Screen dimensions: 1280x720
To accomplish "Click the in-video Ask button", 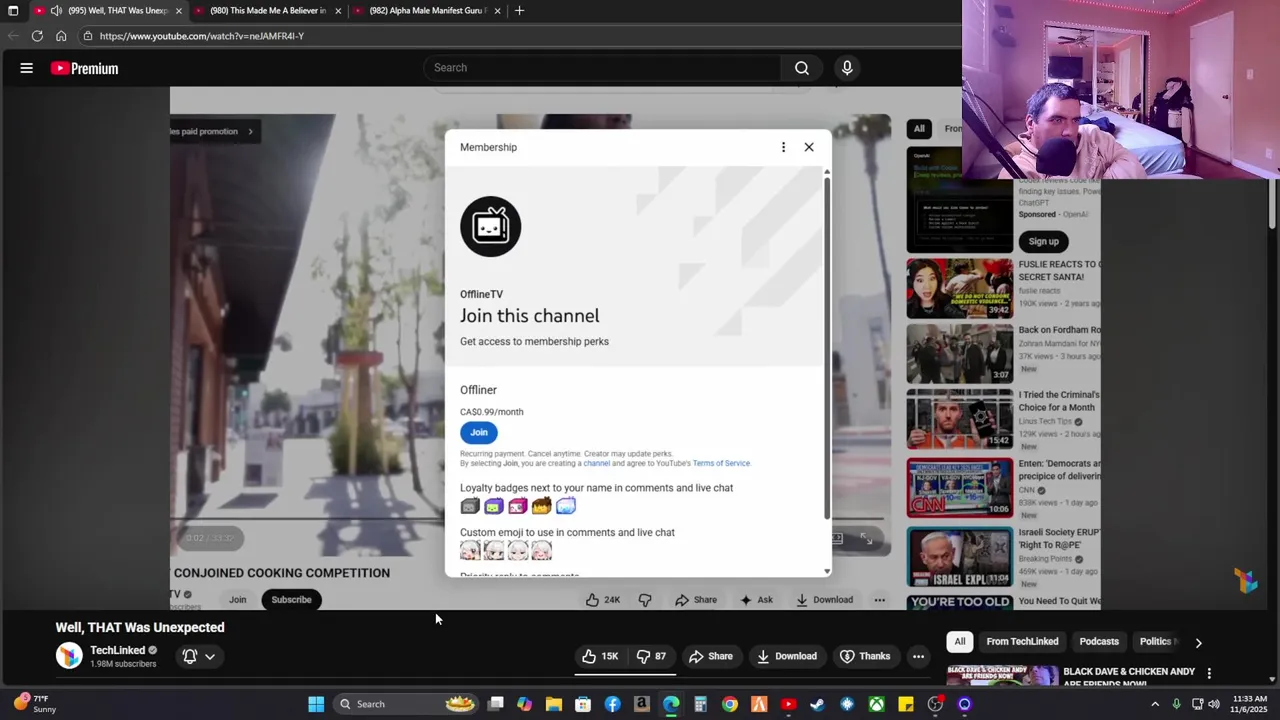I will pos(756,600).
